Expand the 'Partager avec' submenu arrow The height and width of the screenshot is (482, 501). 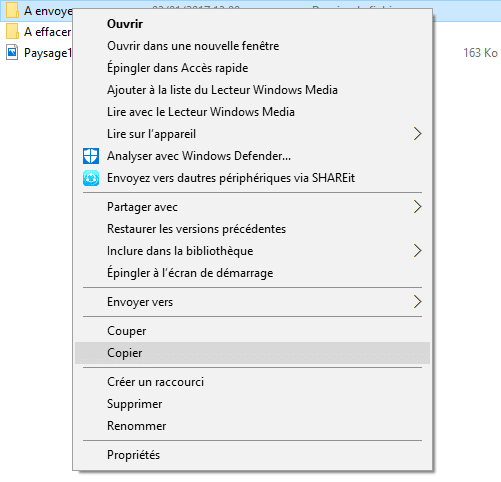417,207
